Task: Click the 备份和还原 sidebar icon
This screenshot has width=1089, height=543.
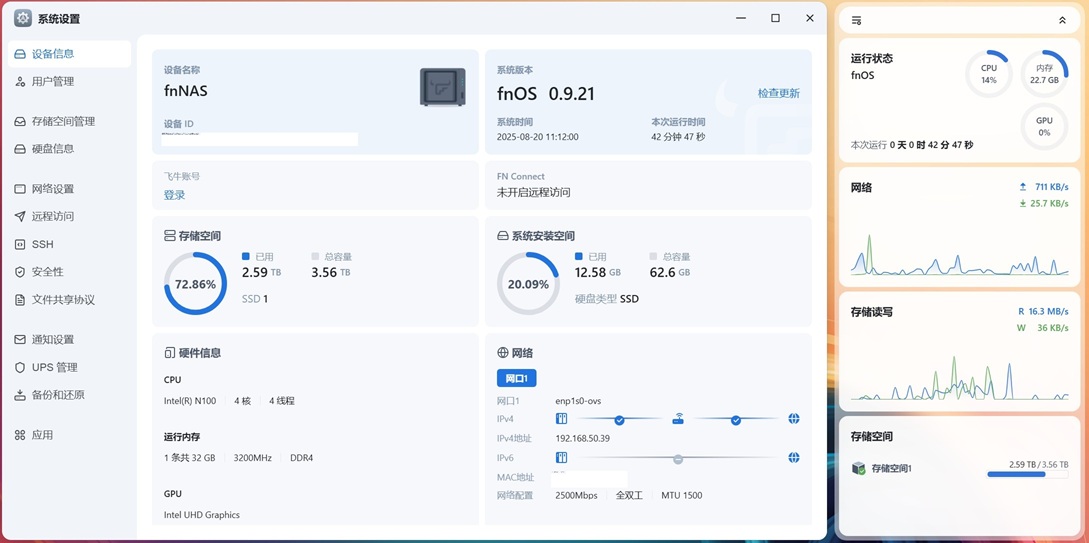Action: coord(19,395)
